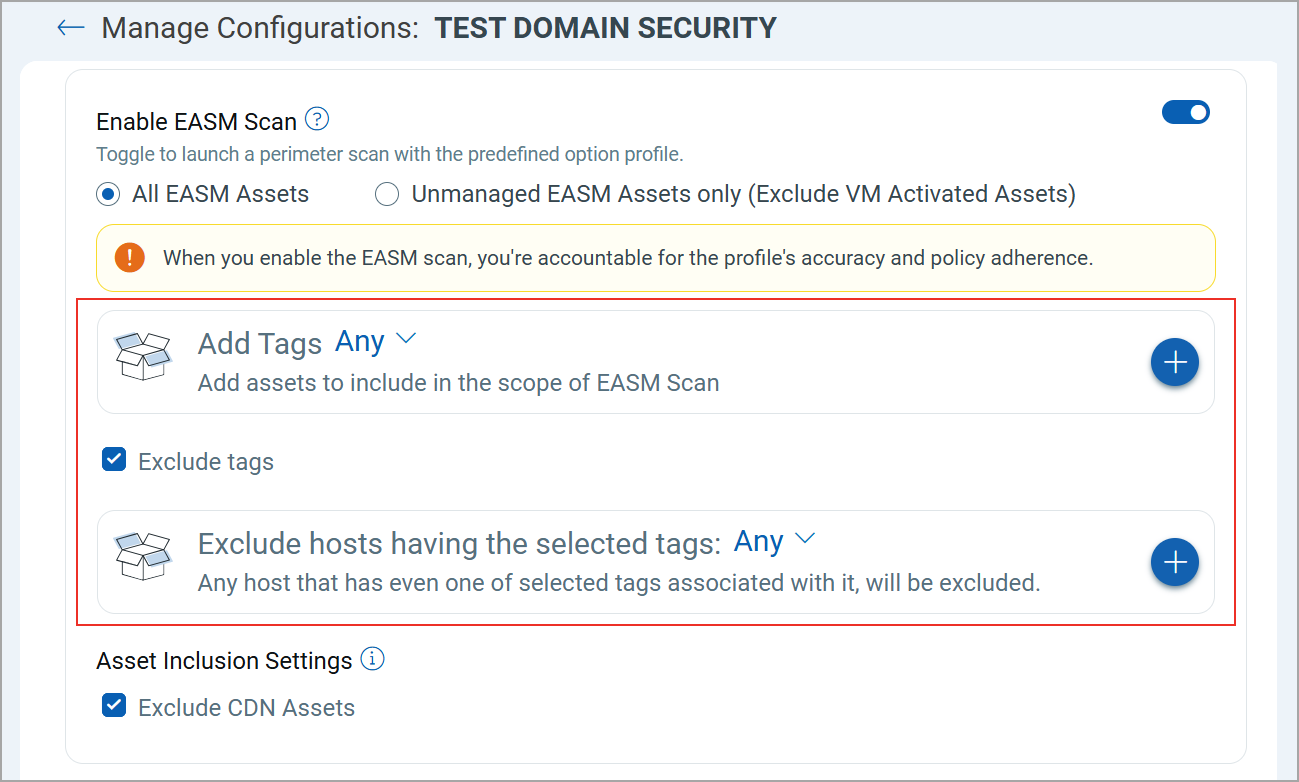Viewport: 1299px width, 782px height.
Task: Click the plus button for Exclude hosts tags
Action: click(x=1175, y=563)
